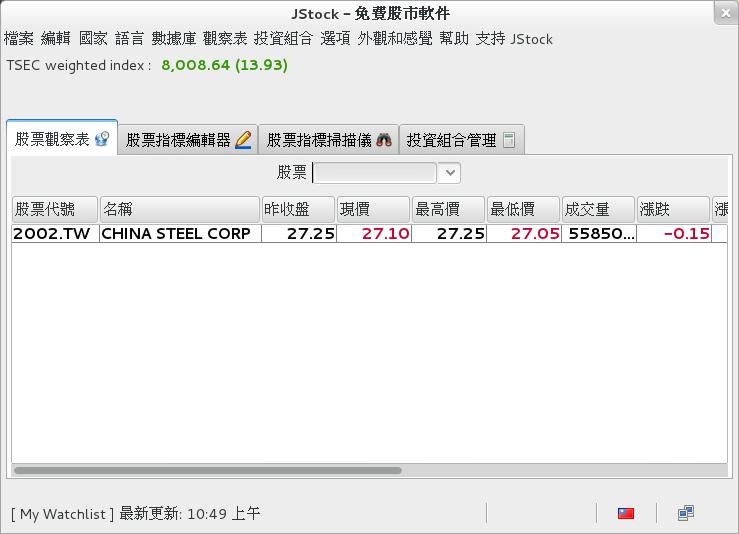
Task: Sort by the 現價 column header
Action: click(x=373, y=209)
